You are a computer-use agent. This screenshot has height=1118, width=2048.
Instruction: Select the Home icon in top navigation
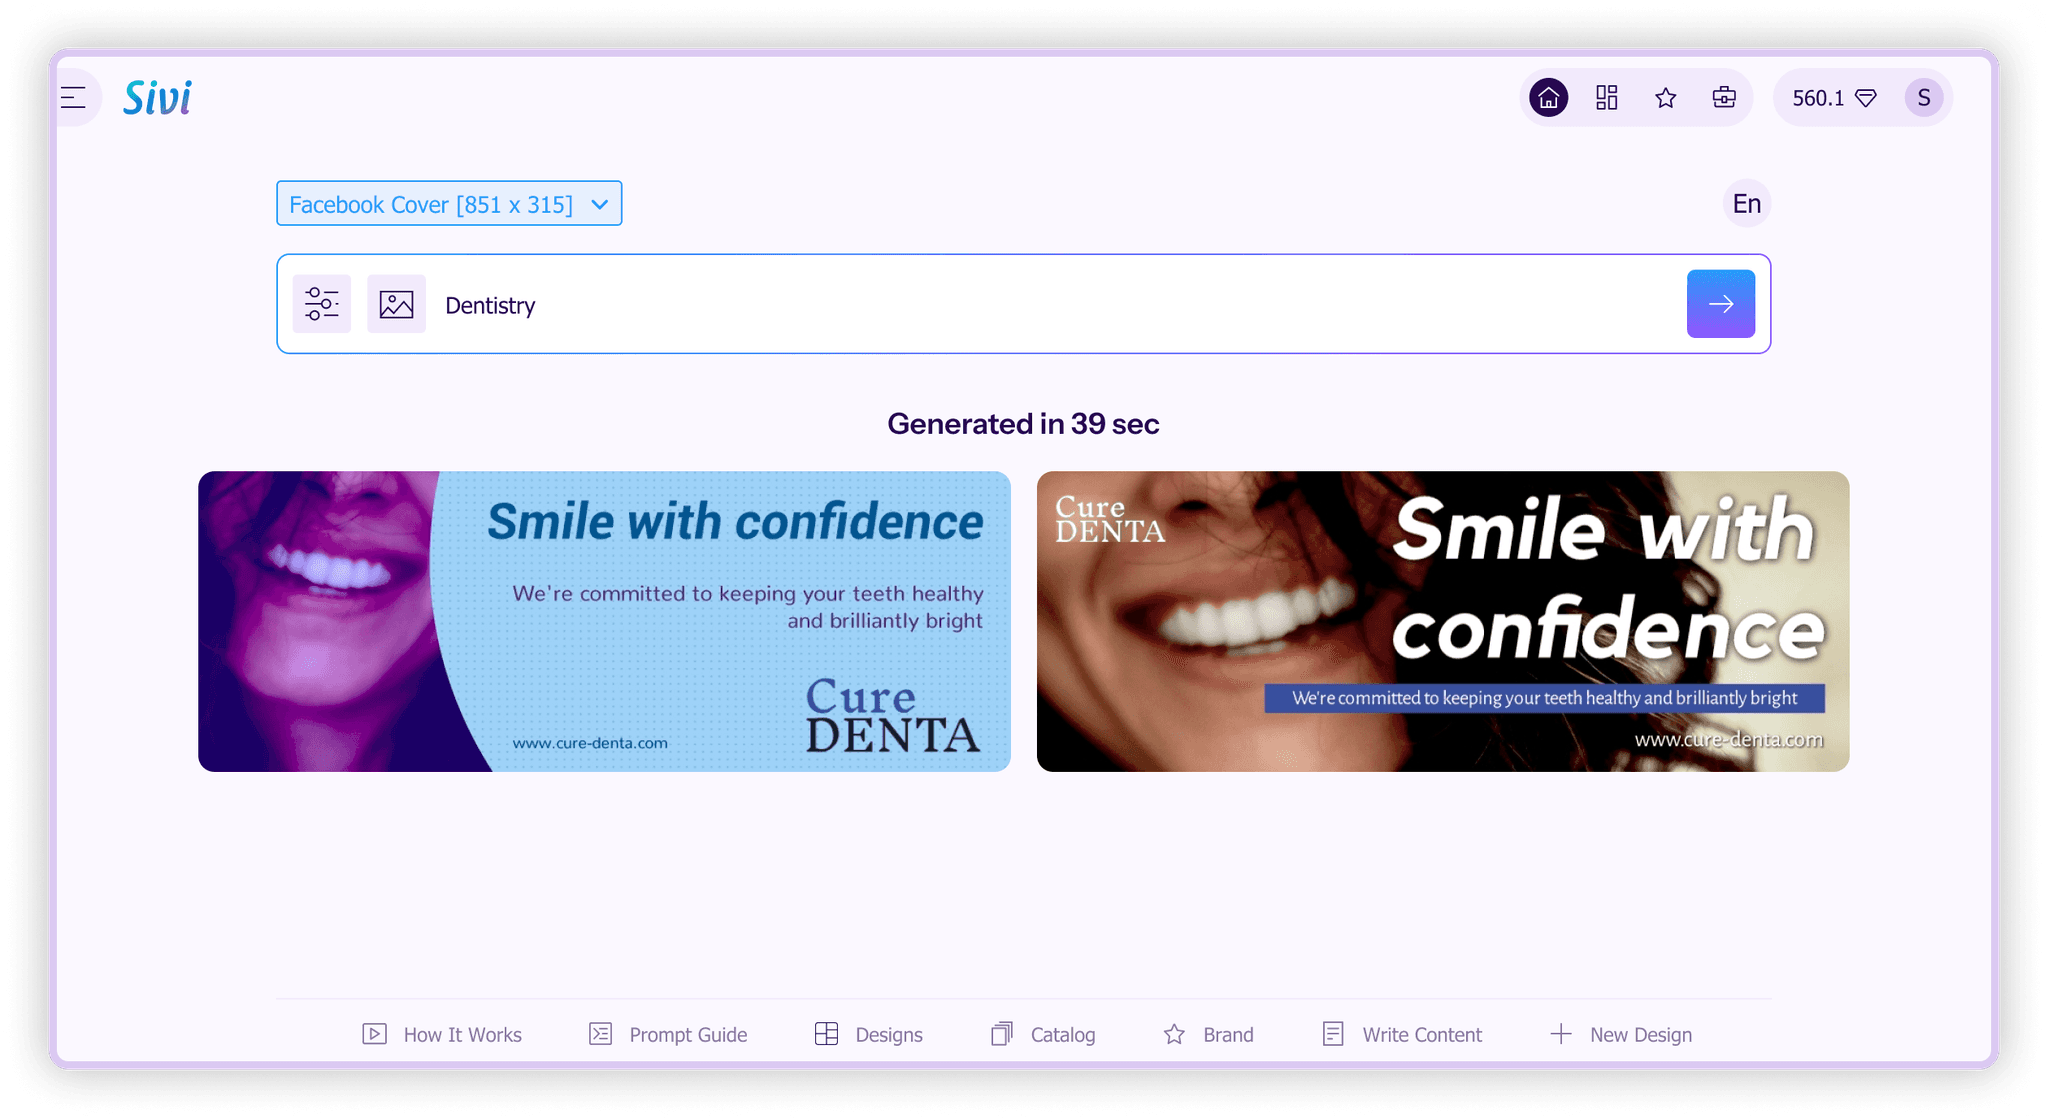coord(1548,97)
